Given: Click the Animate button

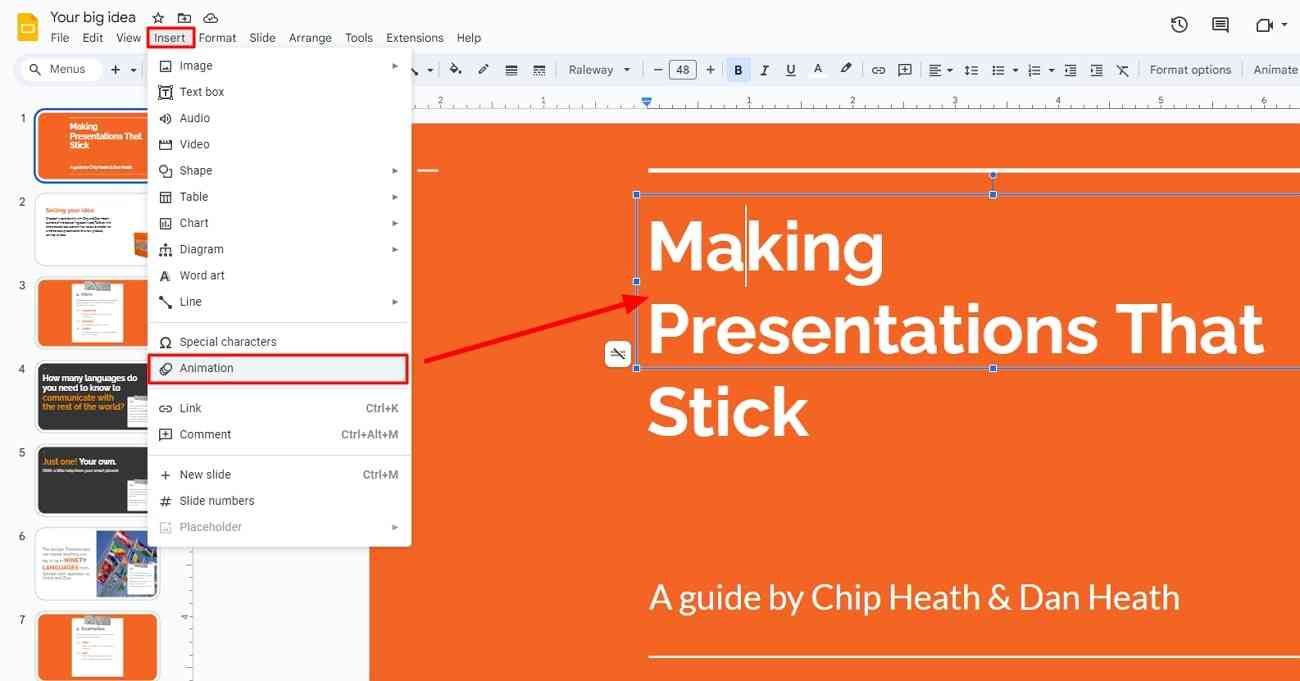Looking at the screenshot, I should click(x=1276, y=69).
